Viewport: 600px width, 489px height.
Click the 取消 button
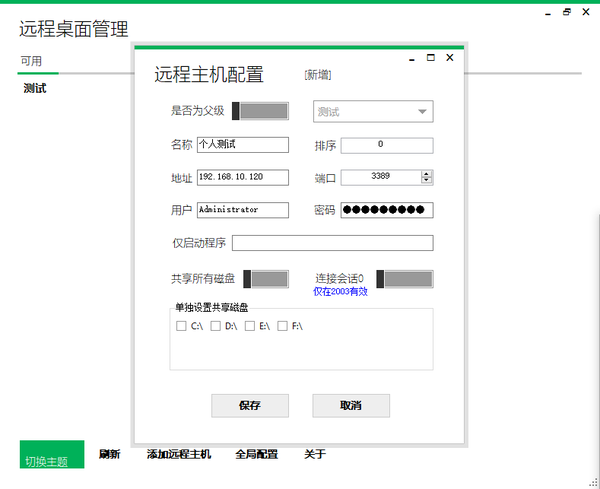351,406
